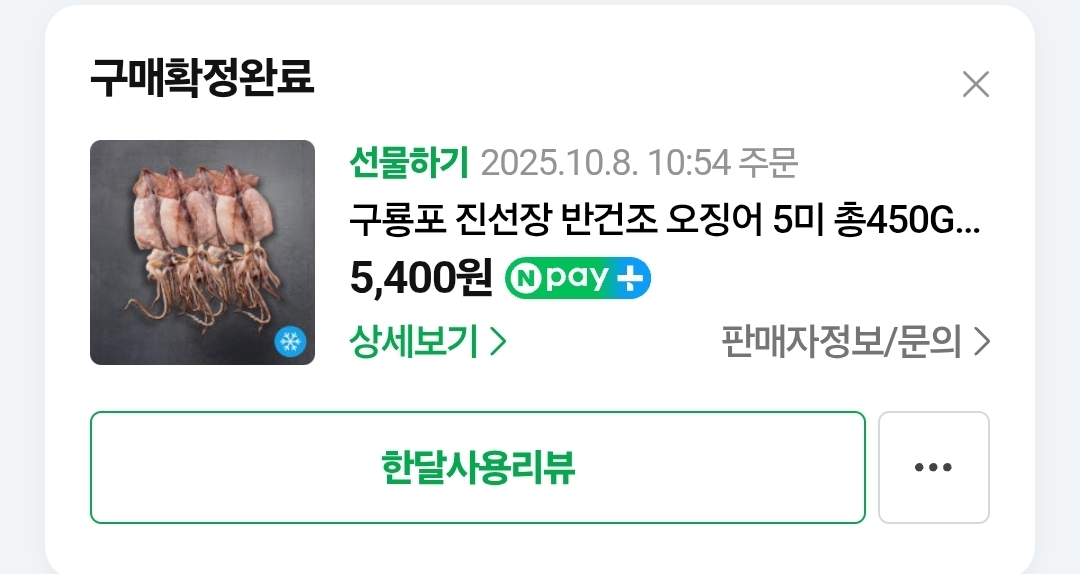Screen dimensions: 1080x574
Task: Click the white plus sign on Npay badge
Action: (630, 278)
